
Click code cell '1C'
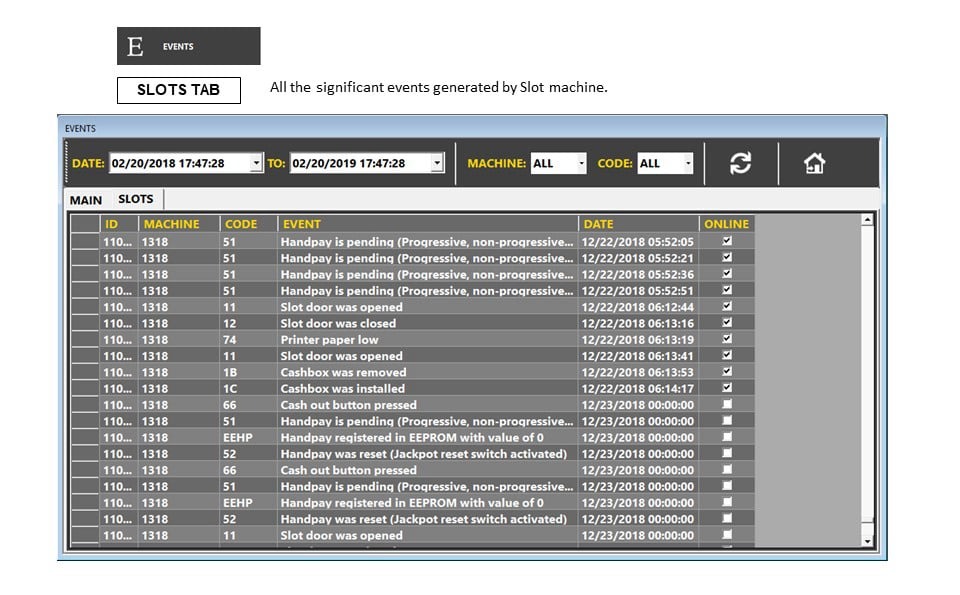(x=249, y=389)
